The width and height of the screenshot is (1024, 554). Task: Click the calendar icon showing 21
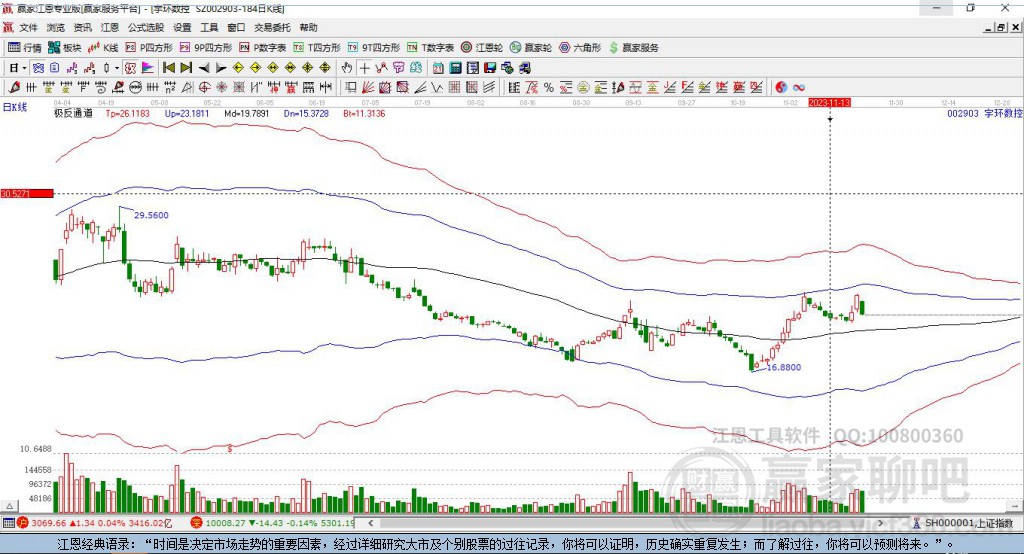coord(438,68)
